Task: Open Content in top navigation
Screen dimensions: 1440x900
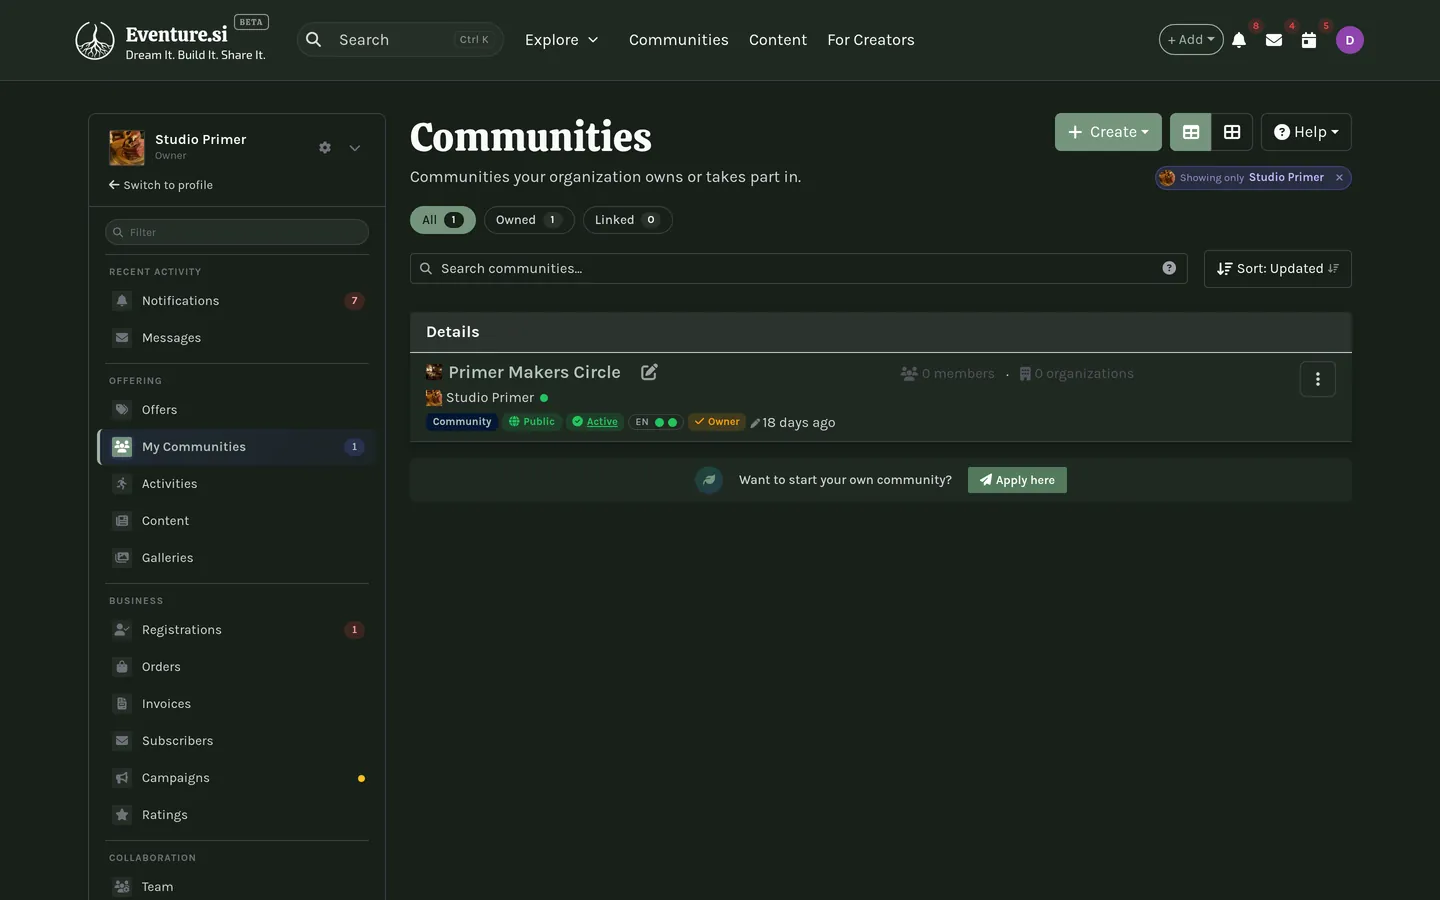Action: (x=778, y=40)
